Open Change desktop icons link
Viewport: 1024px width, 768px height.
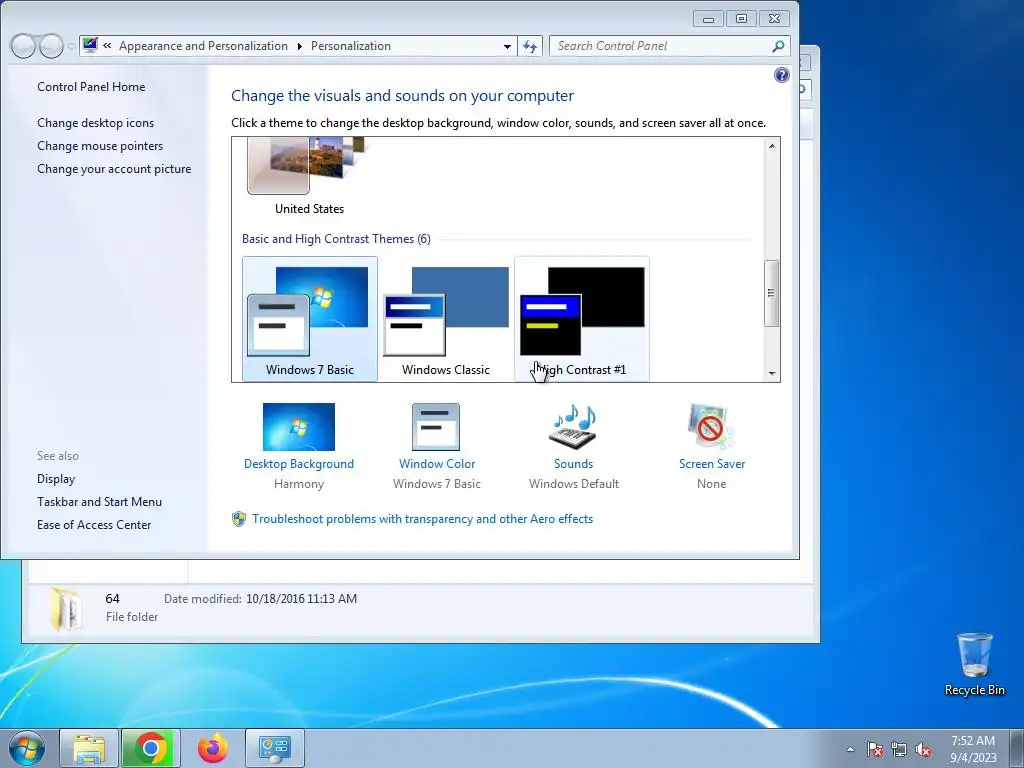click(95, 123)
